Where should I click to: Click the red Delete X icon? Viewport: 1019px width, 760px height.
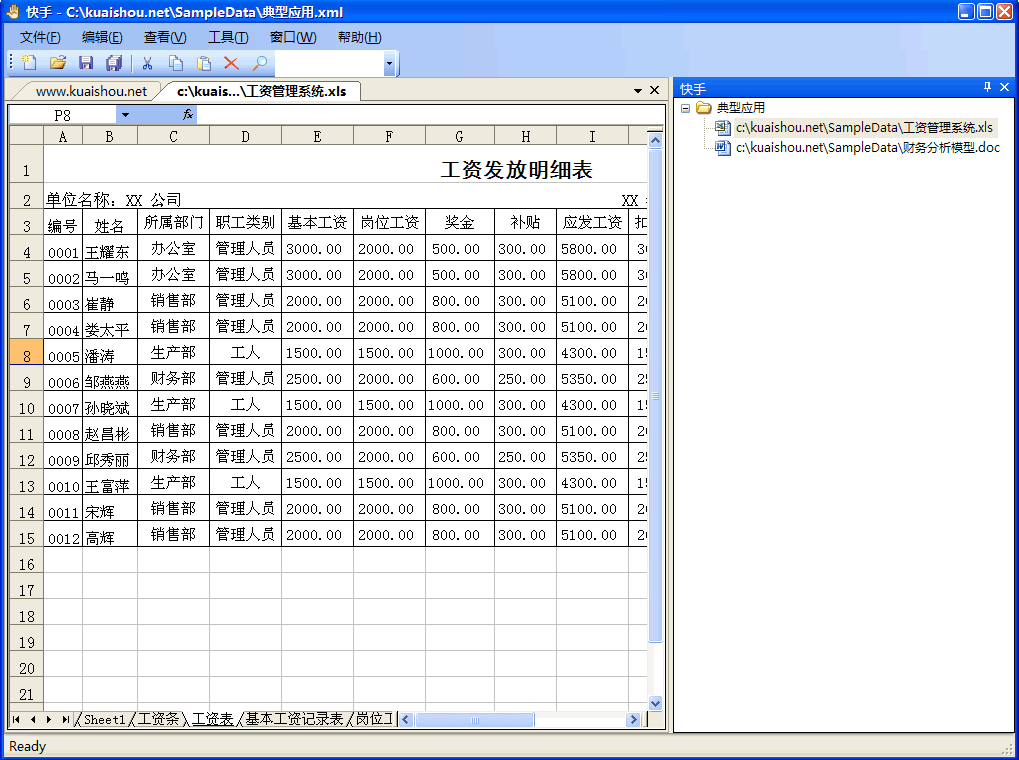231,63
